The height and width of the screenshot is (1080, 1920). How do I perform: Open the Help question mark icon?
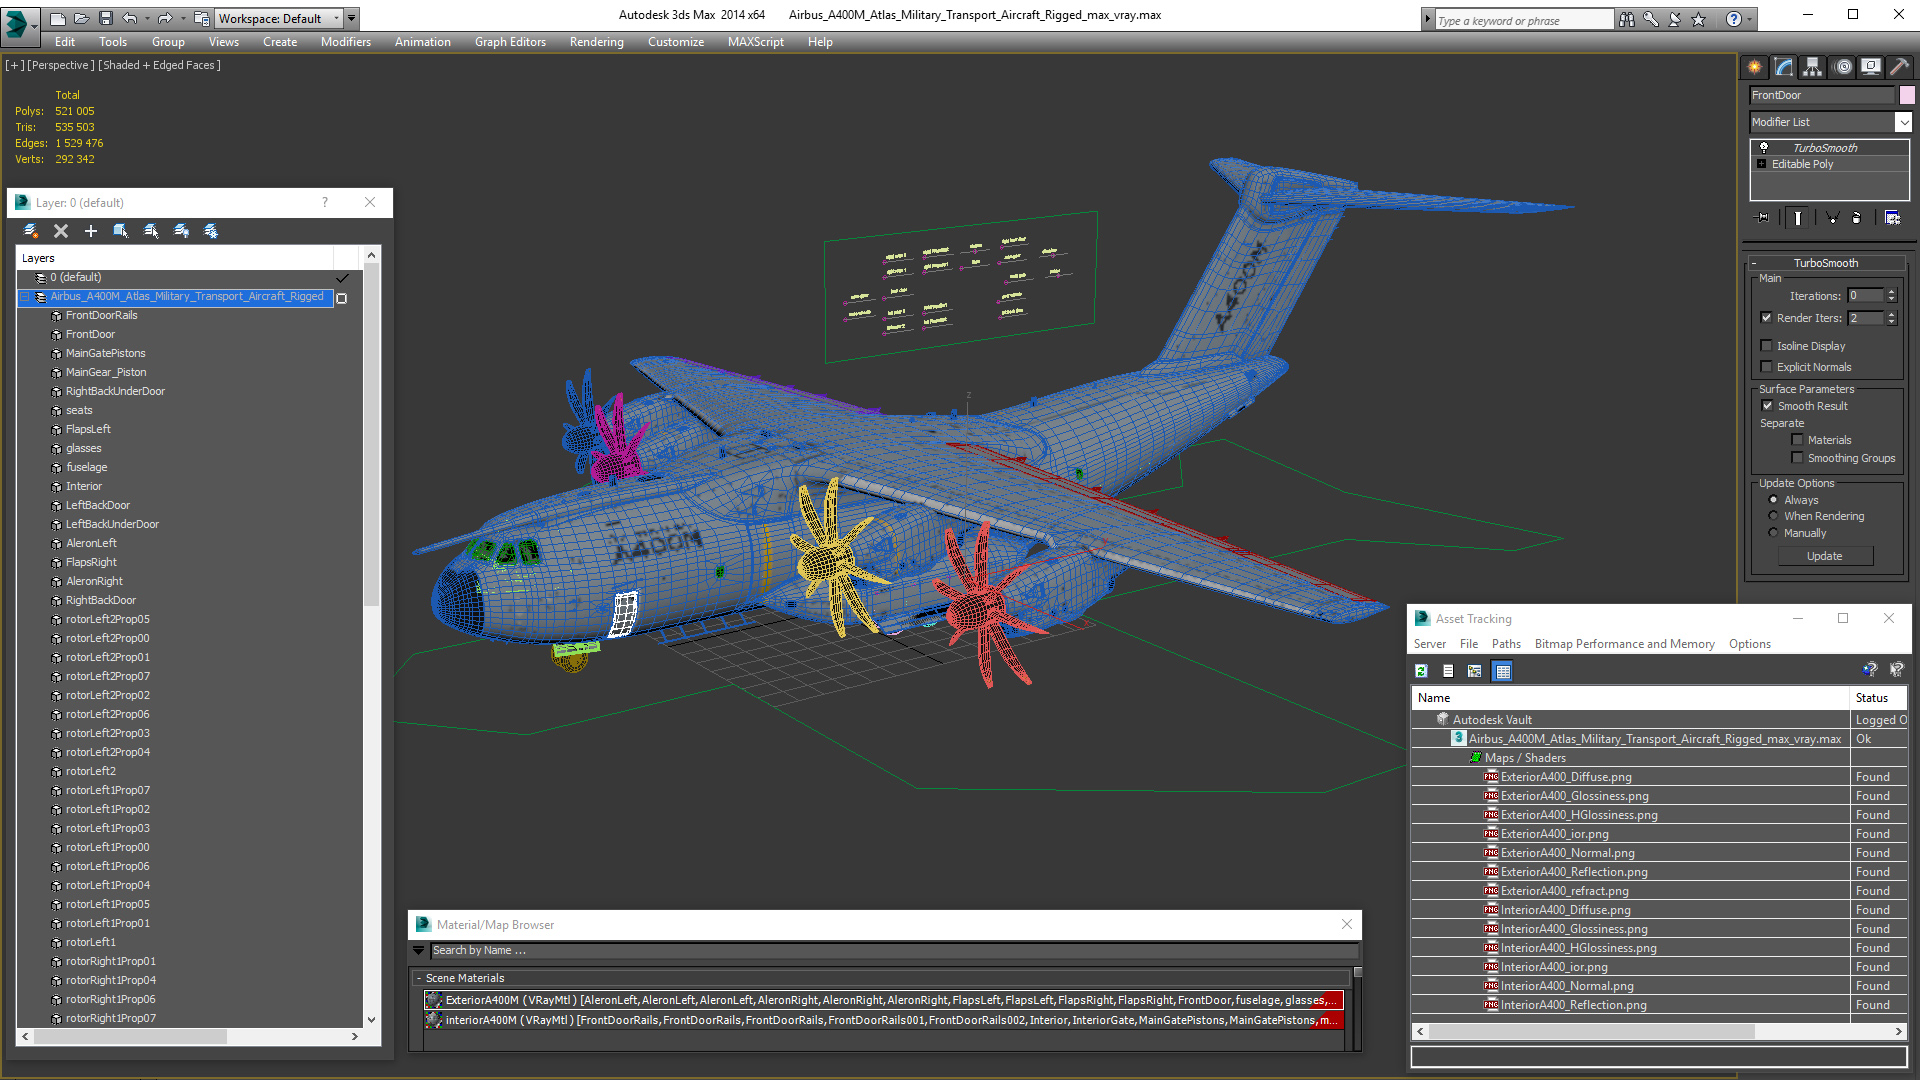tap(1734, 19)
